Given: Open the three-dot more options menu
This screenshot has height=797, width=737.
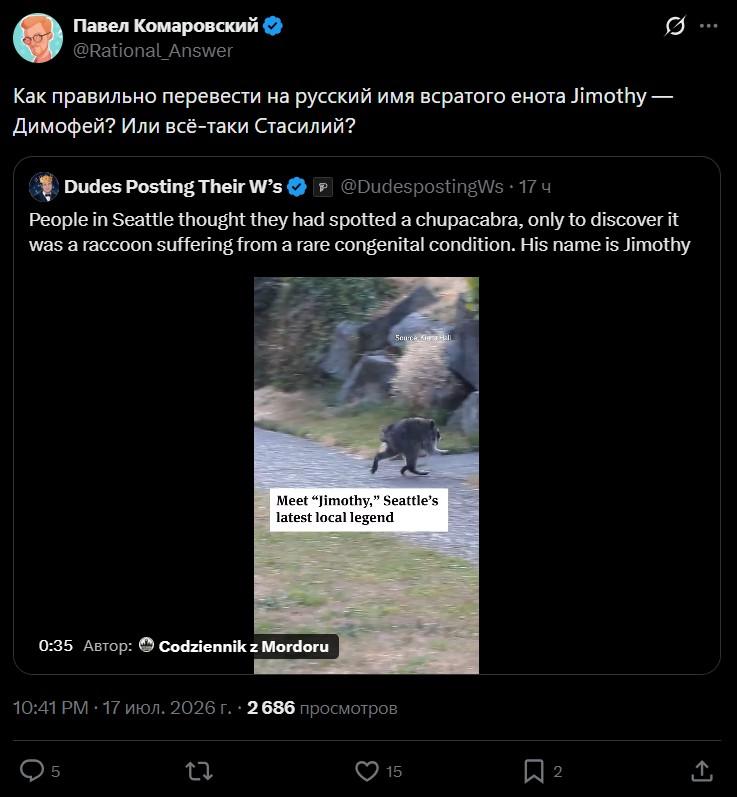Looking at the screenshot, I should 709,26.
